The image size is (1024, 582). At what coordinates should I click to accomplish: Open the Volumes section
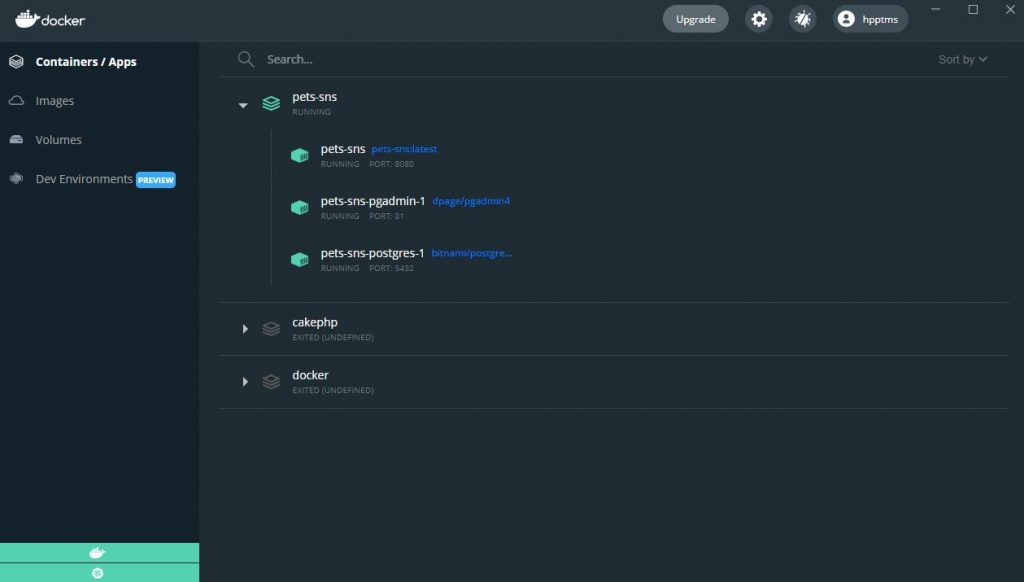(58, 140)
